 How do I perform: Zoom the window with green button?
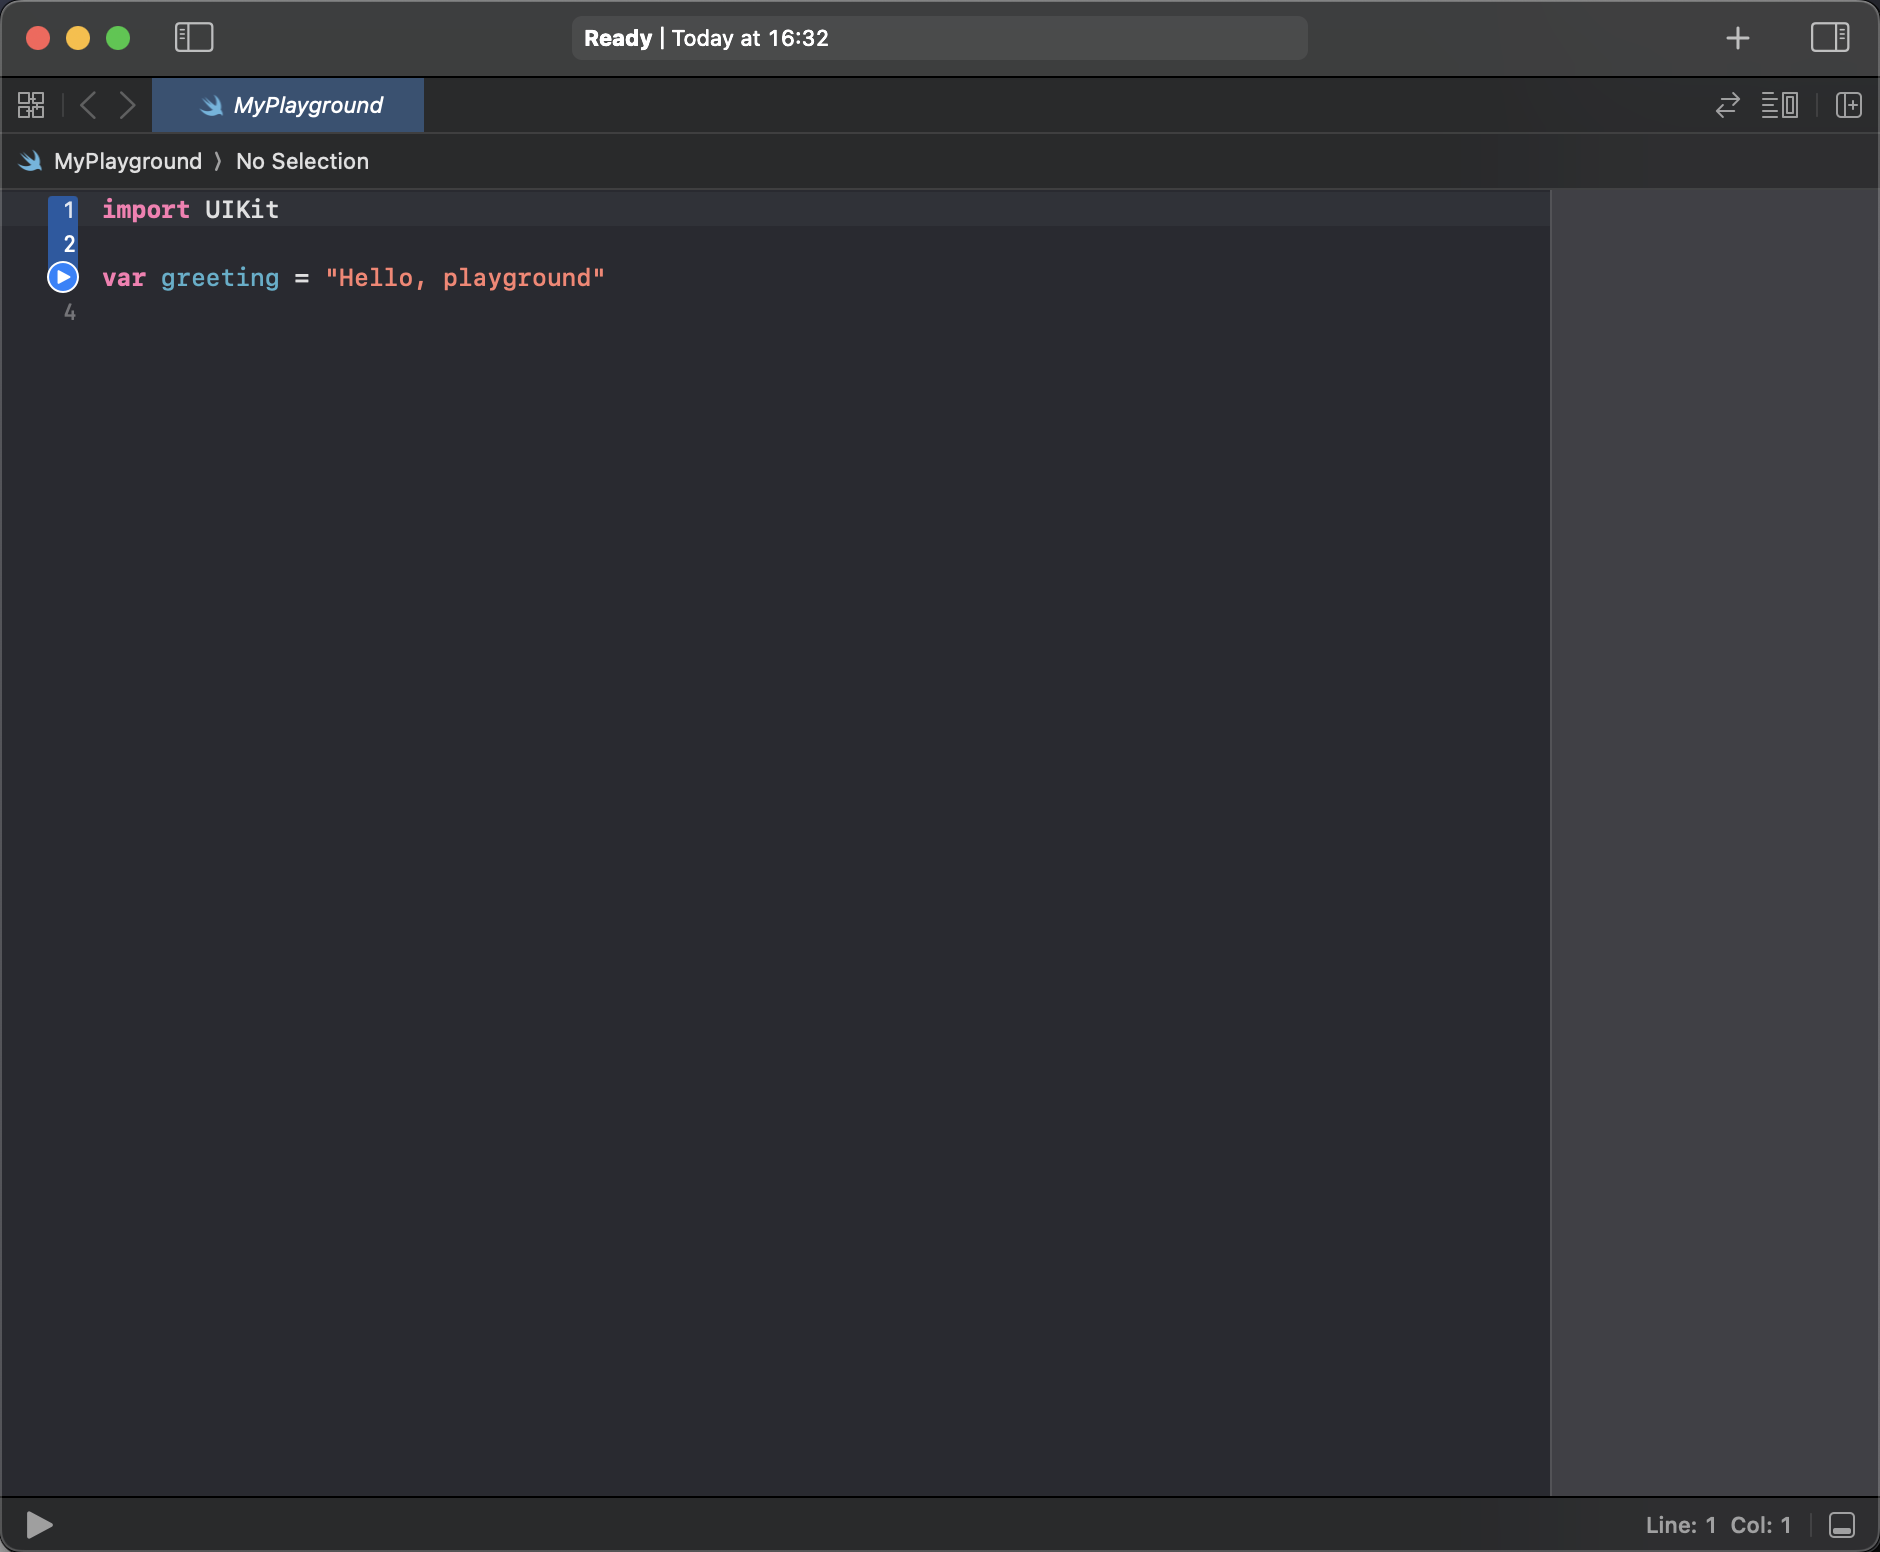click(118, 38)
